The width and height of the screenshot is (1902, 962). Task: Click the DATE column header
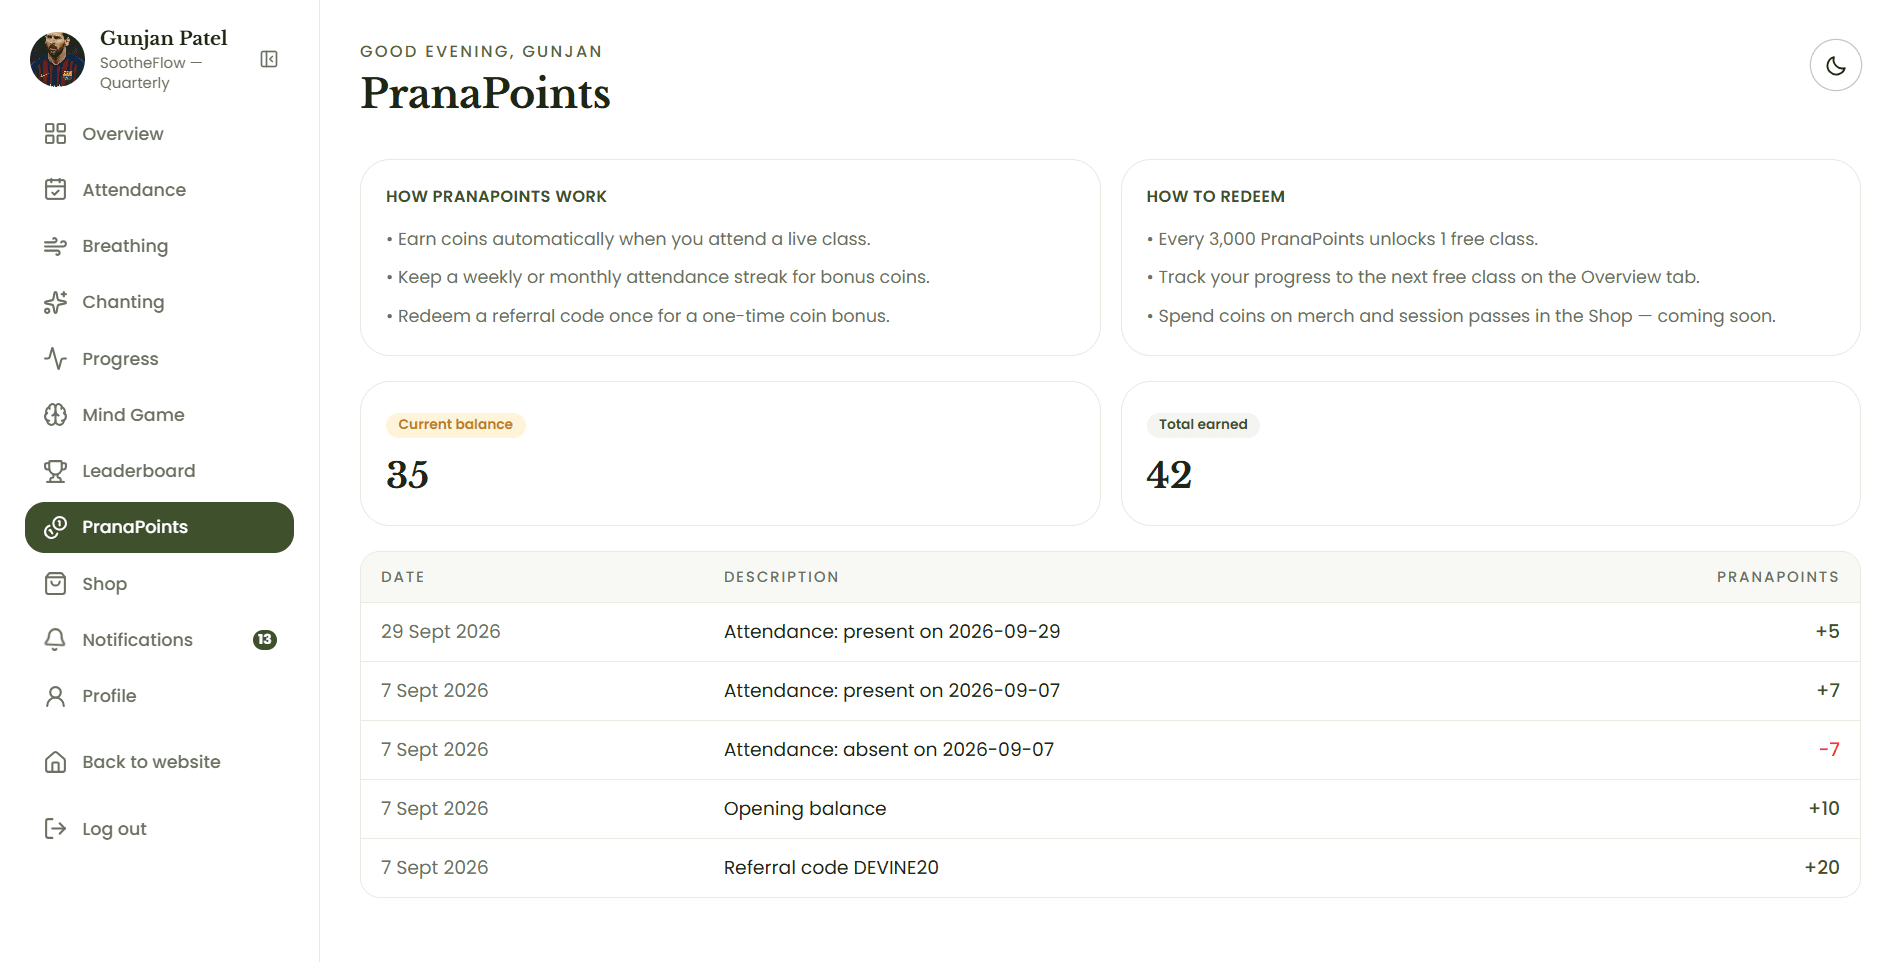coord(403,577)
